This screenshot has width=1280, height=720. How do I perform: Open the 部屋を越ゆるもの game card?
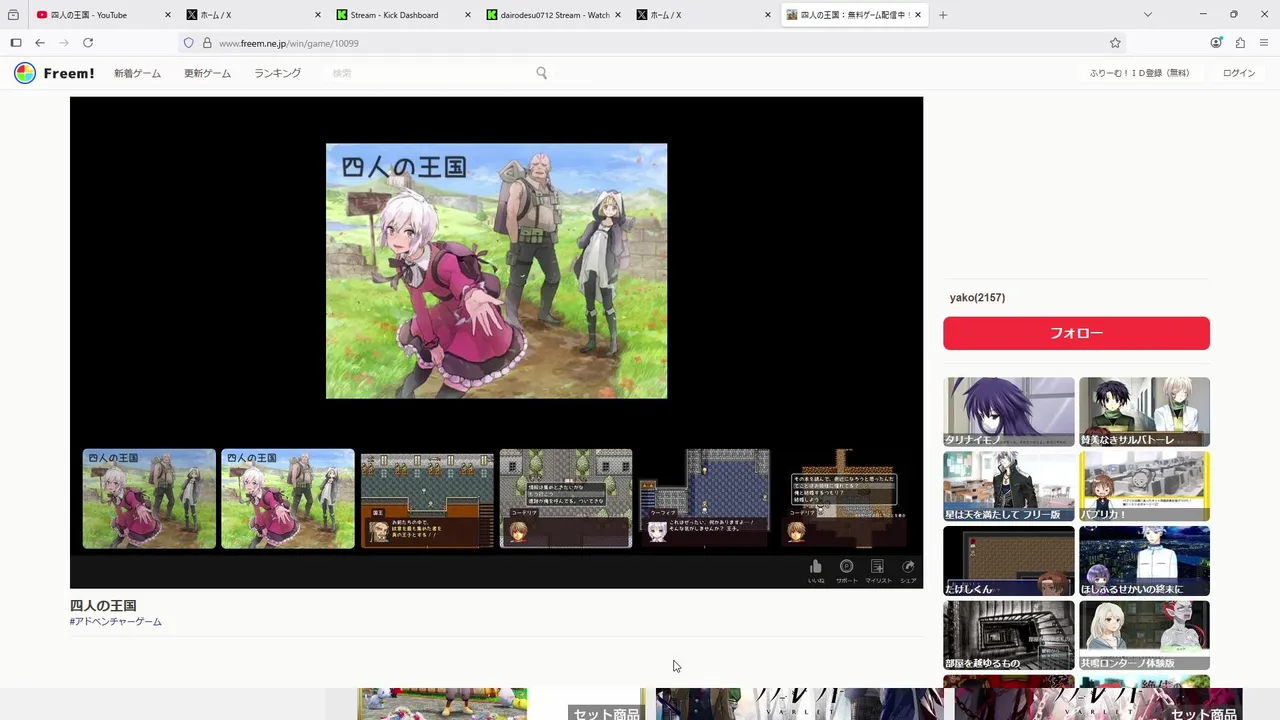point(1008,635)
